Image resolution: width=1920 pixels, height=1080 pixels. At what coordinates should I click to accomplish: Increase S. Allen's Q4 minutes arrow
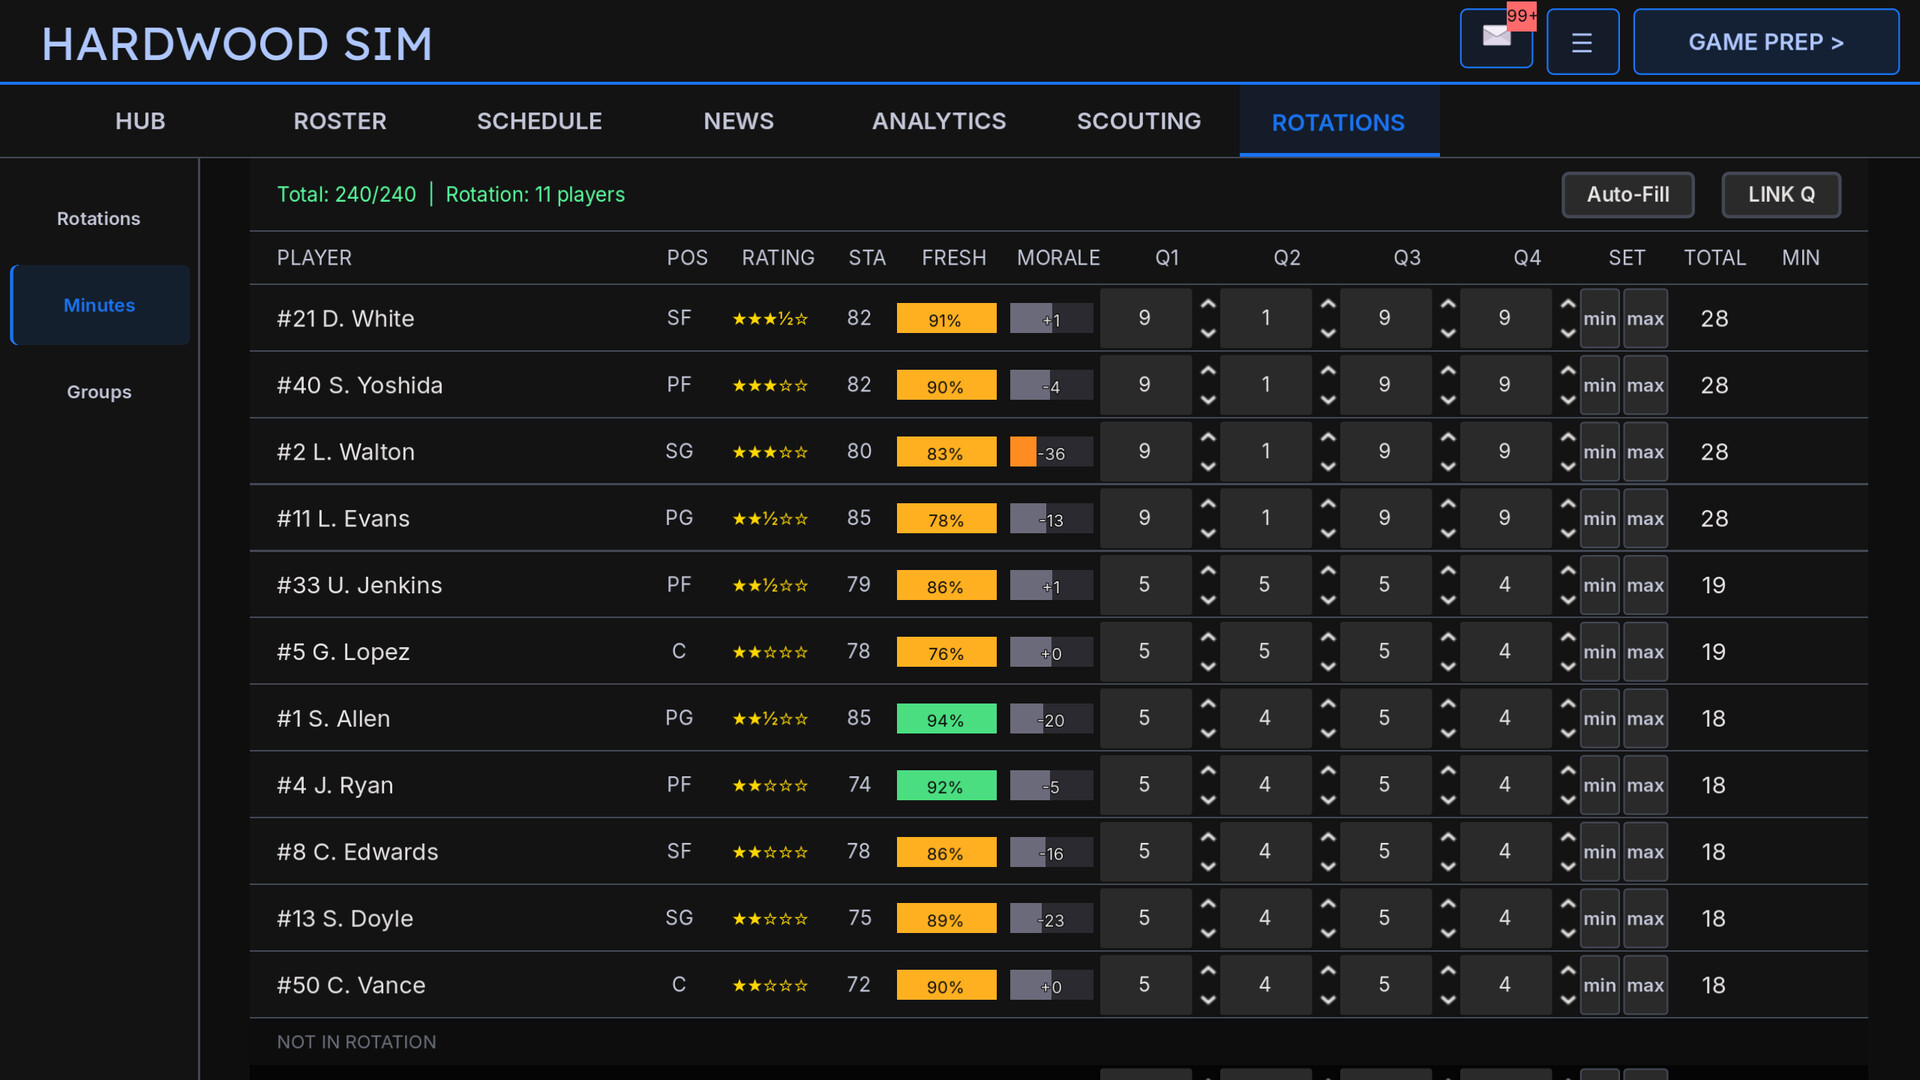tap(1568, 704)
